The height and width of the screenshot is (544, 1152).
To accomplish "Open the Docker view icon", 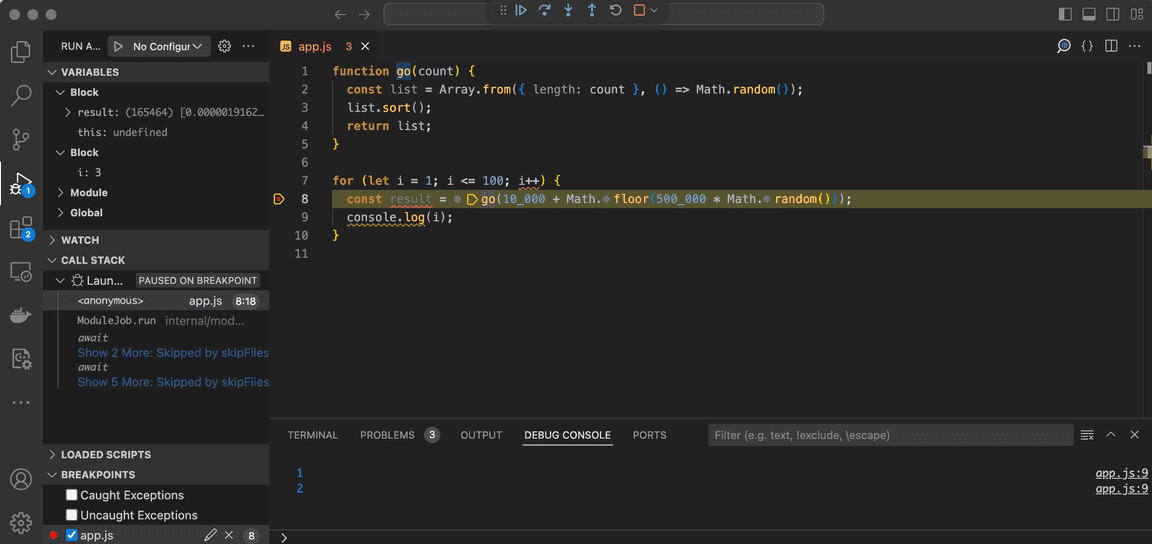I will (21, 315).
